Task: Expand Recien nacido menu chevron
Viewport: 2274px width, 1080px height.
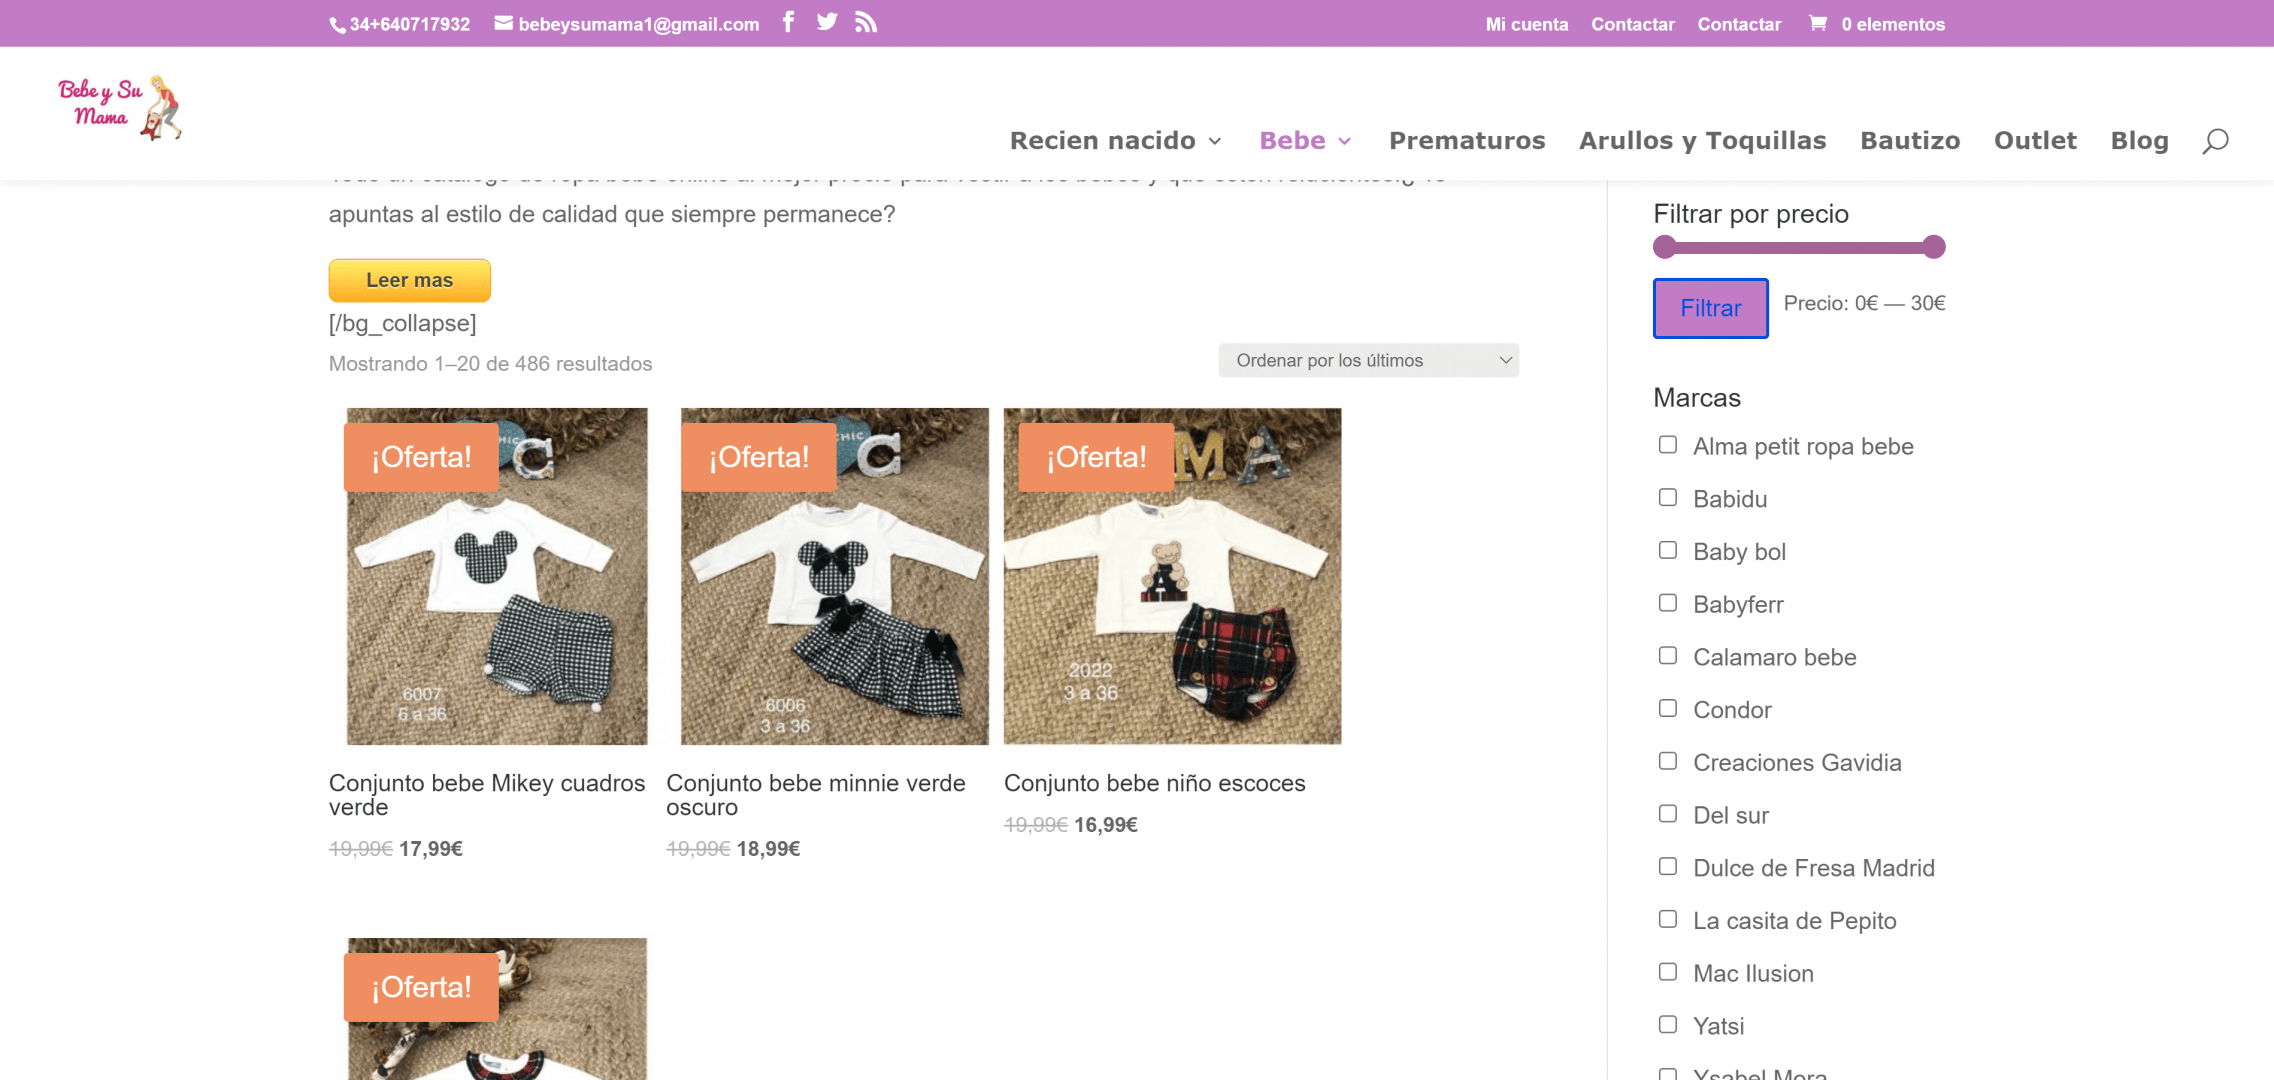Action: (x=1215, y=142)
